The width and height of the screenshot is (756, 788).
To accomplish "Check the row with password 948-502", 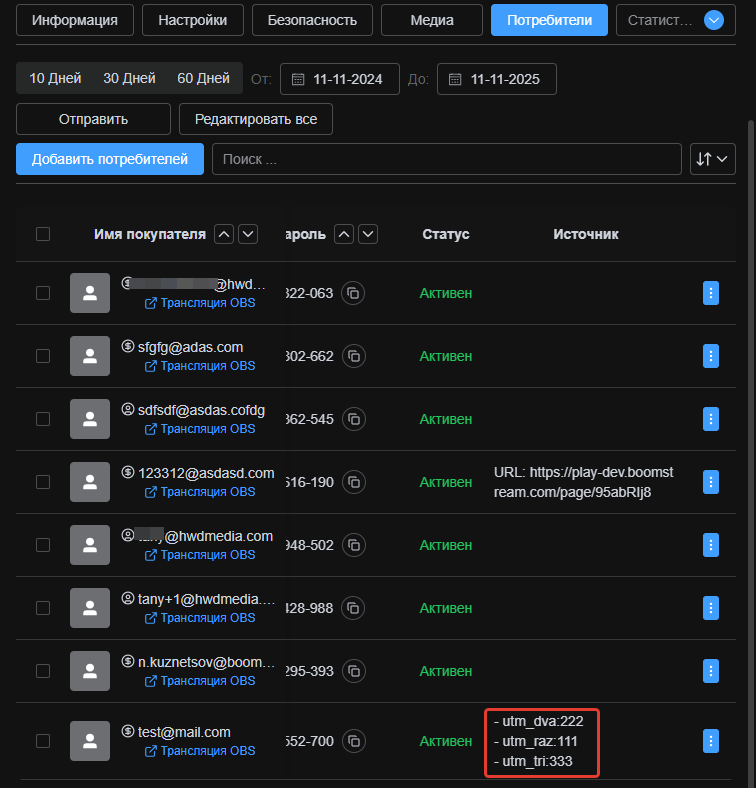I will tap(43, 545).
